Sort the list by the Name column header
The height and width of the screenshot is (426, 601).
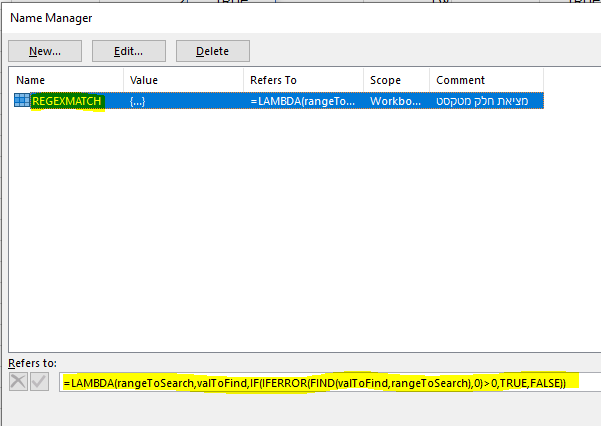pyautogui.click(x=66, y=80)
